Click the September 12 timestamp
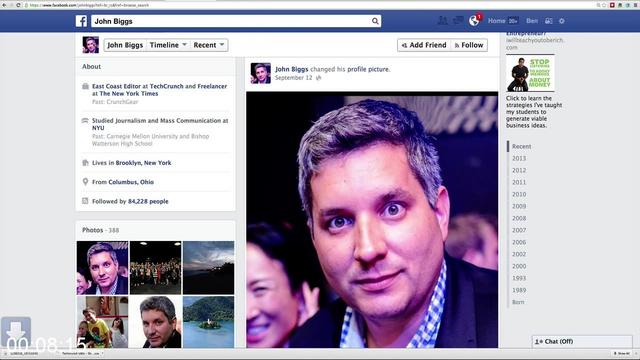 (x=293, y=78)
